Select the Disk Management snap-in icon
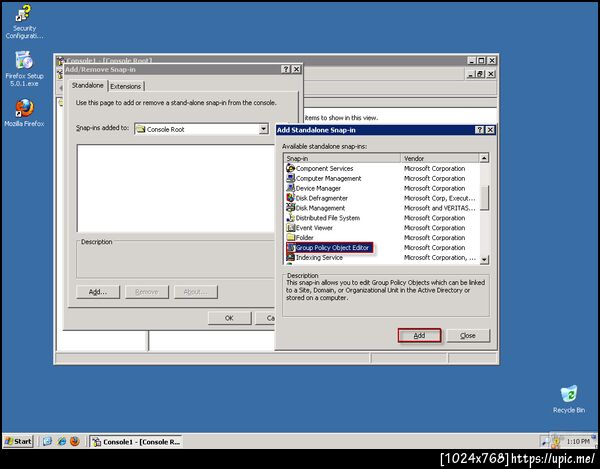 tap(290, 208)
